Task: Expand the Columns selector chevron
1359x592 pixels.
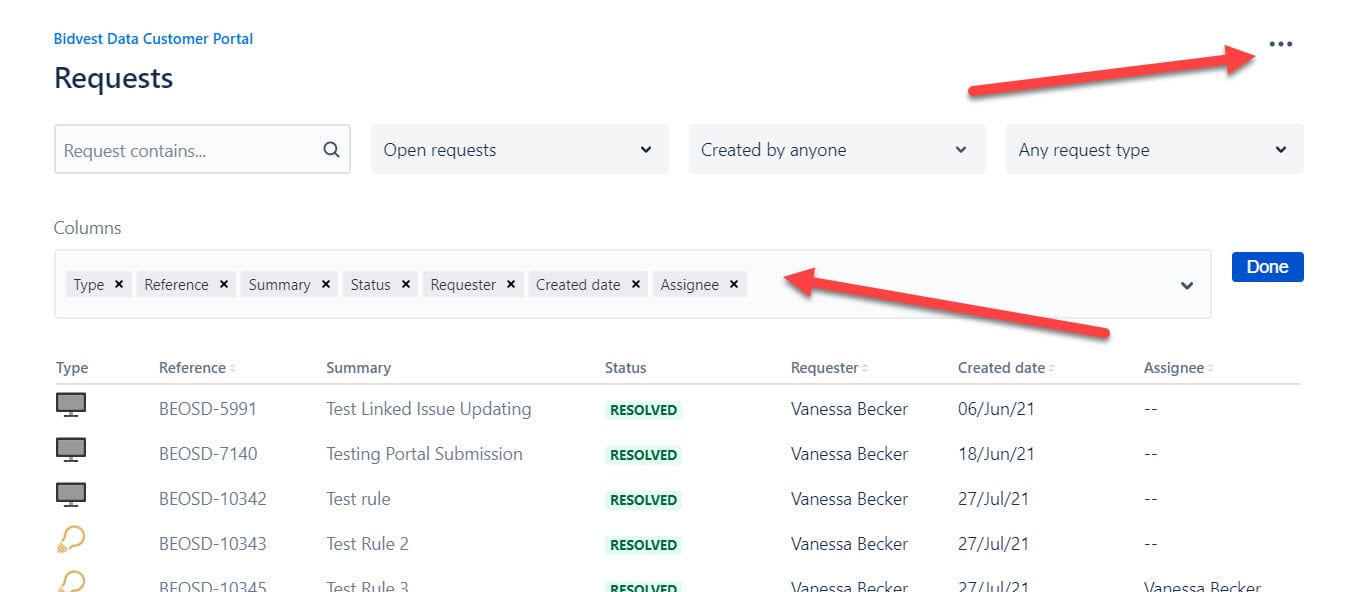Action: tap(1187, 285)
